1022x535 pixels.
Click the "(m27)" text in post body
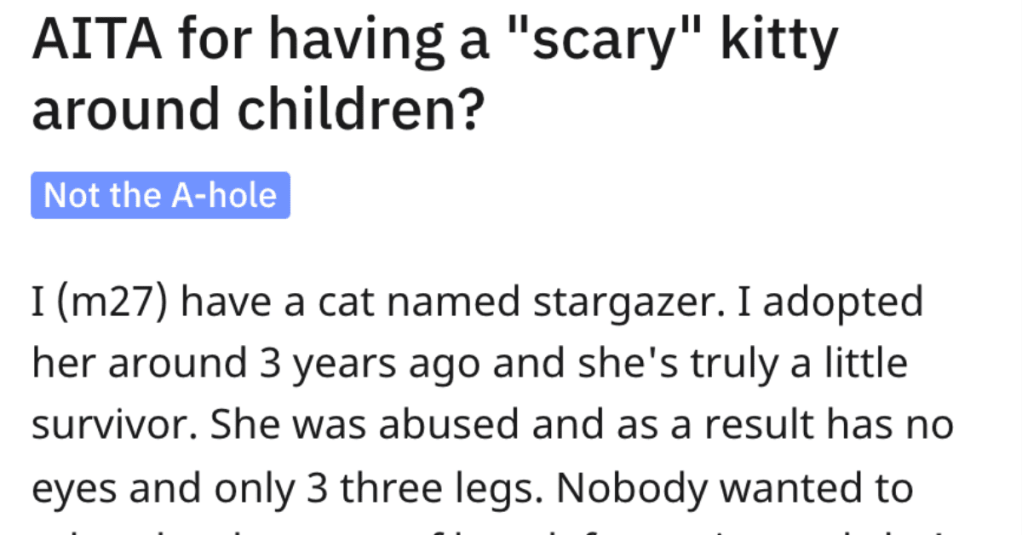[113, 302]
